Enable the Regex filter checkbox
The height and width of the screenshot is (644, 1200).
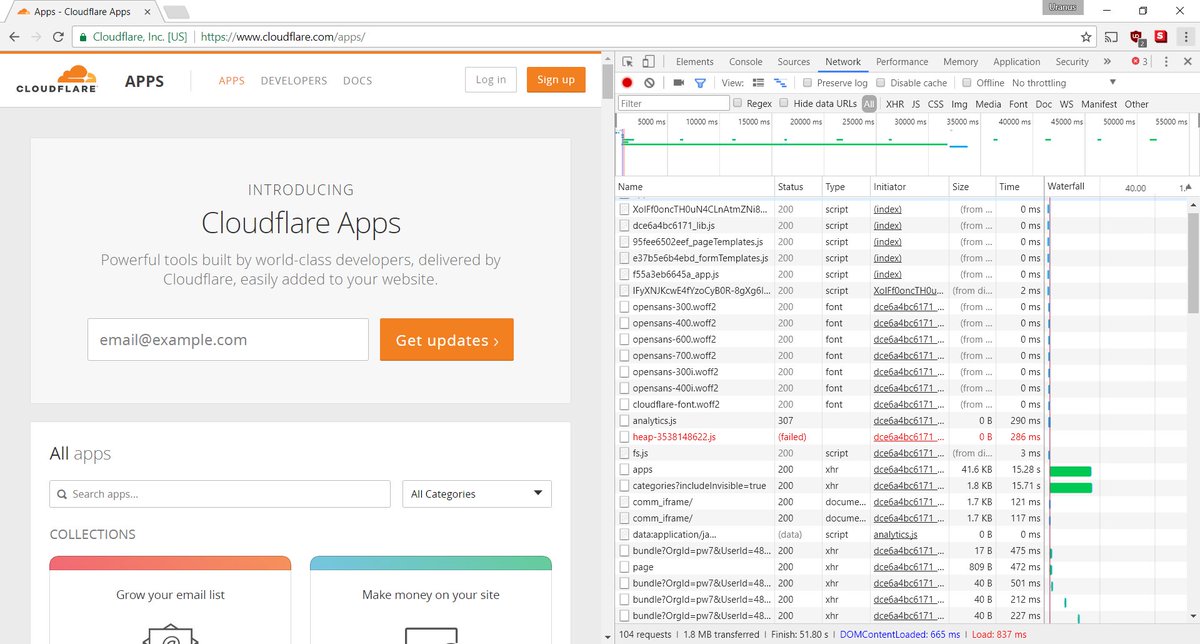pos(738,103)
